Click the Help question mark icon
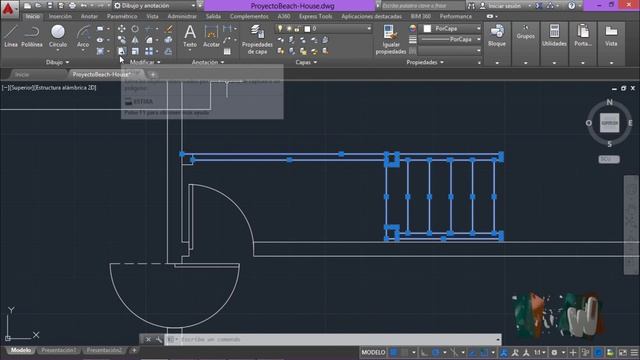Screen dimensions: 640x360 click(571, 6)
